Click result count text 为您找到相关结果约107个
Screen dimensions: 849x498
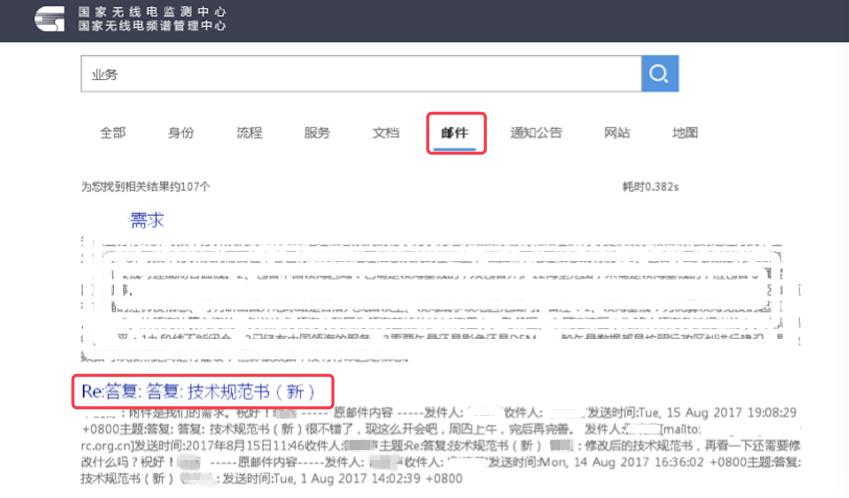pos(145,187)
